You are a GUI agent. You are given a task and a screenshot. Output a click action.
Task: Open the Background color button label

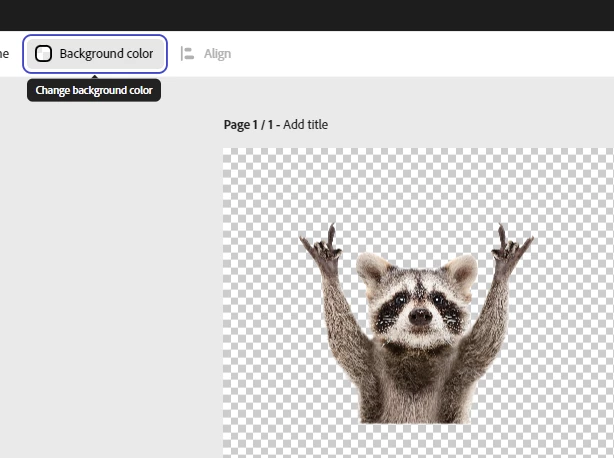(x=106, y=54)
